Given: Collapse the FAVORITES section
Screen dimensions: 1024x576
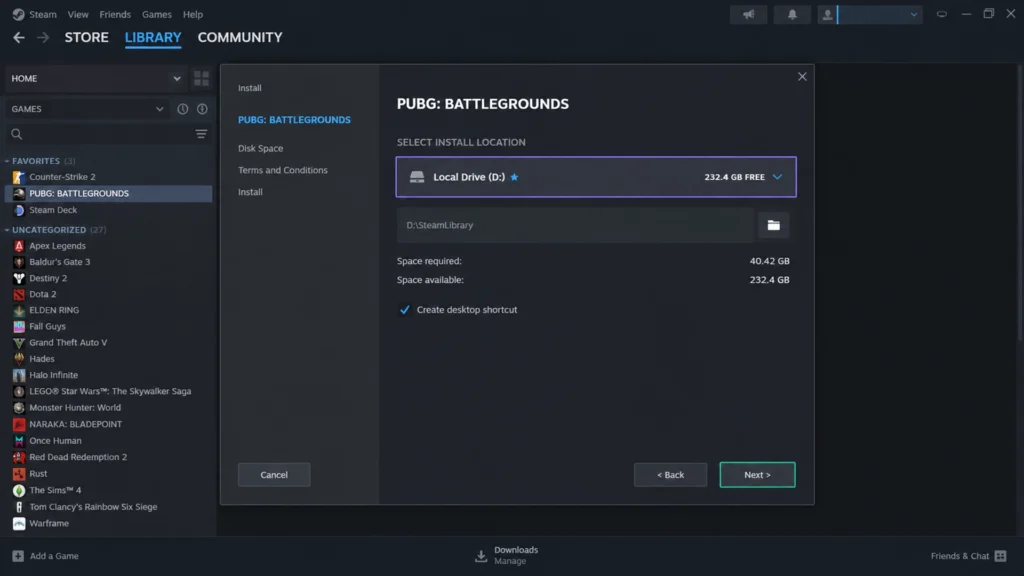Looking at the screenshot, I should coord(7,161).
